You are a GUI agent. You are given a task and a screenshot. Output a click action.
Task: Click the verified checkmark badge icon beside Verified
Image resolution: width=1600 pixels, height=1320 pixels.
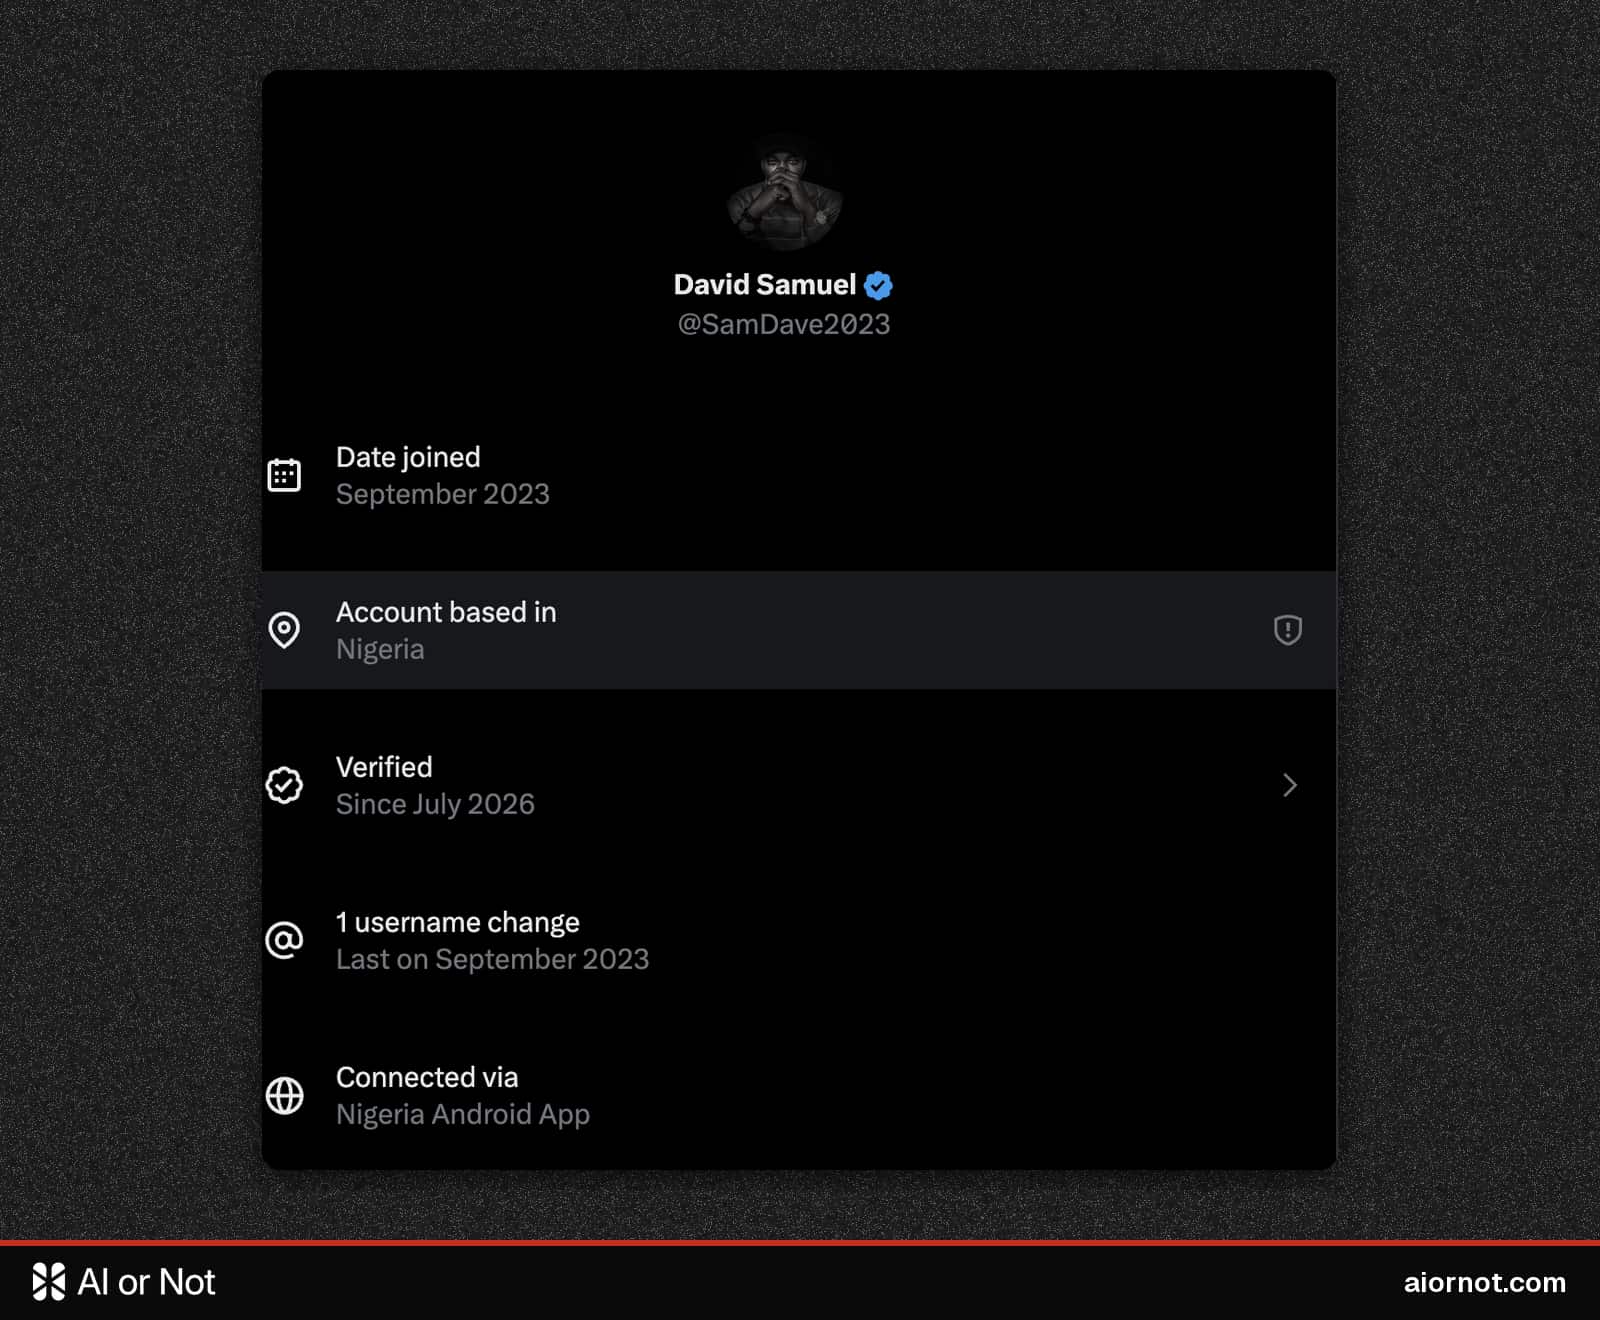point(284,785)
